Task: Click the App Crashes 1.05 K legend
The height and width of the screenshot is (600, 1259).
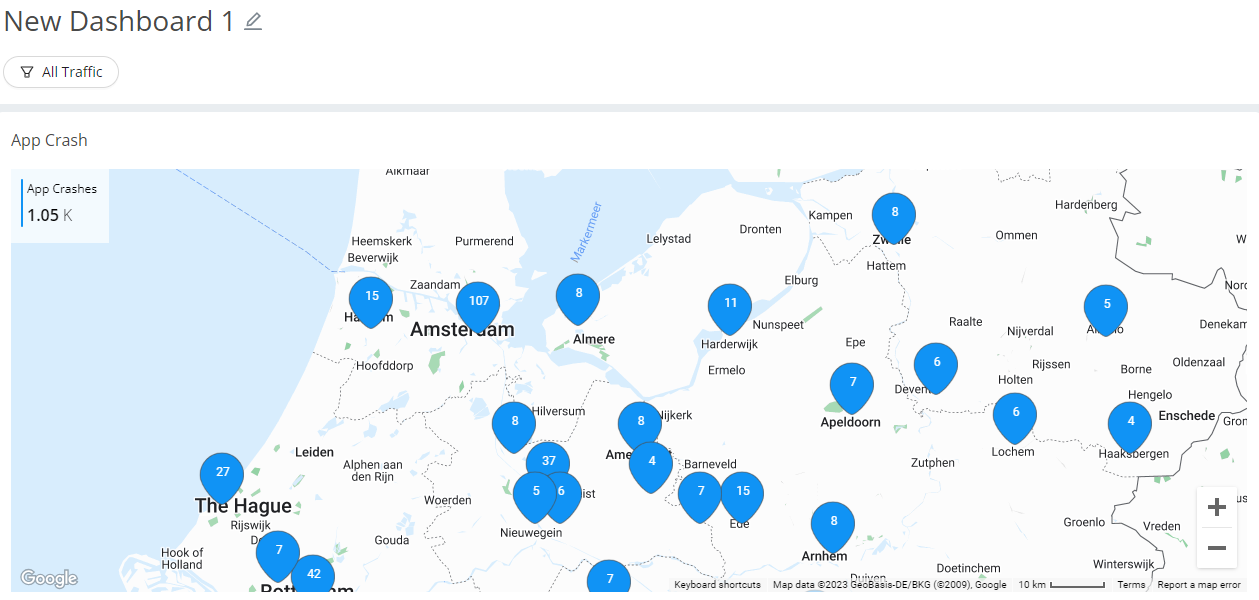Action: (62, 203)
